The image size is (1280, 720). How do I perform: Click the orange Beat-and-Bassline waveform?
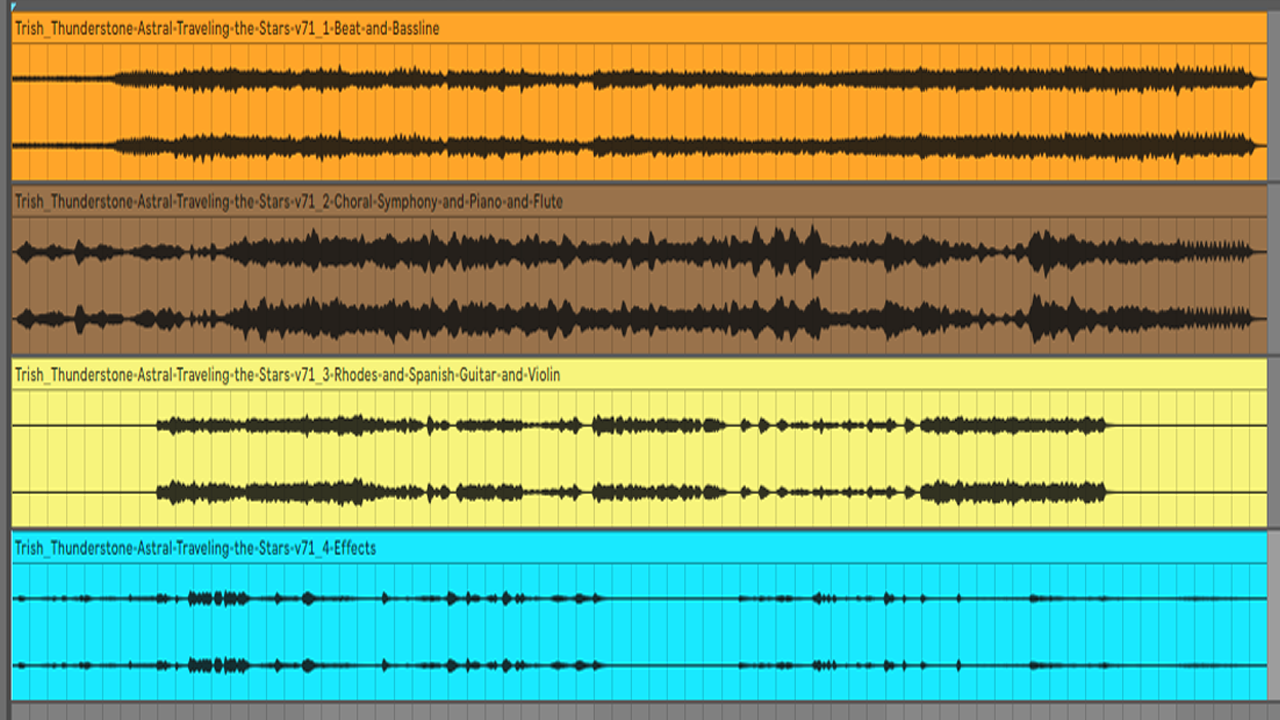pos(640,112)
